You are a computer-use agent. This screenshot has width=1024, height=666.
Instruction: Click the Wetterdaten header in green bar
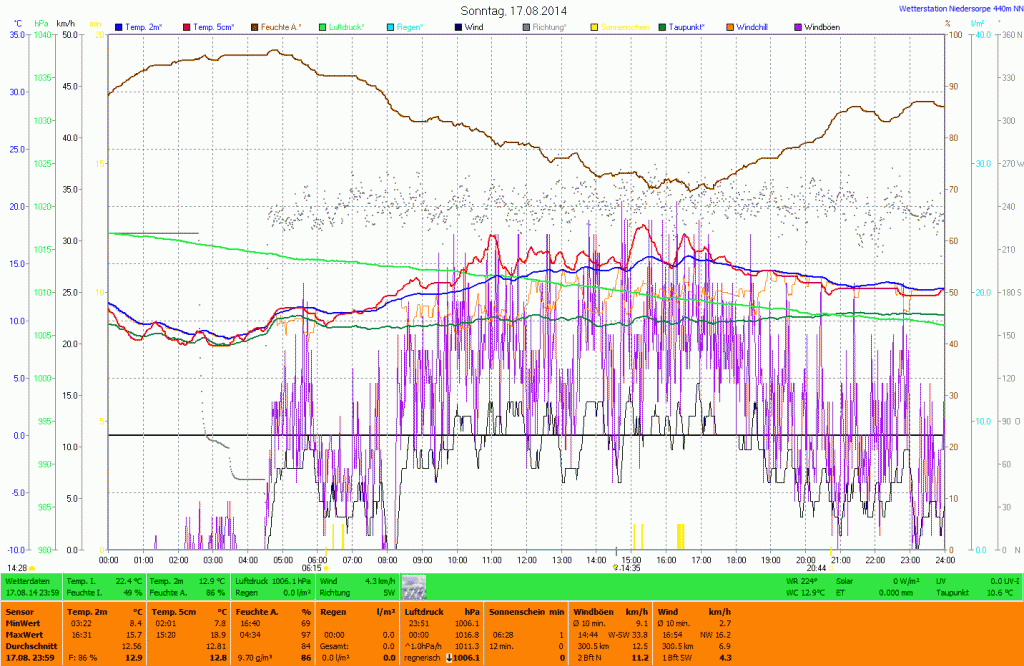(x=27, y=580)
